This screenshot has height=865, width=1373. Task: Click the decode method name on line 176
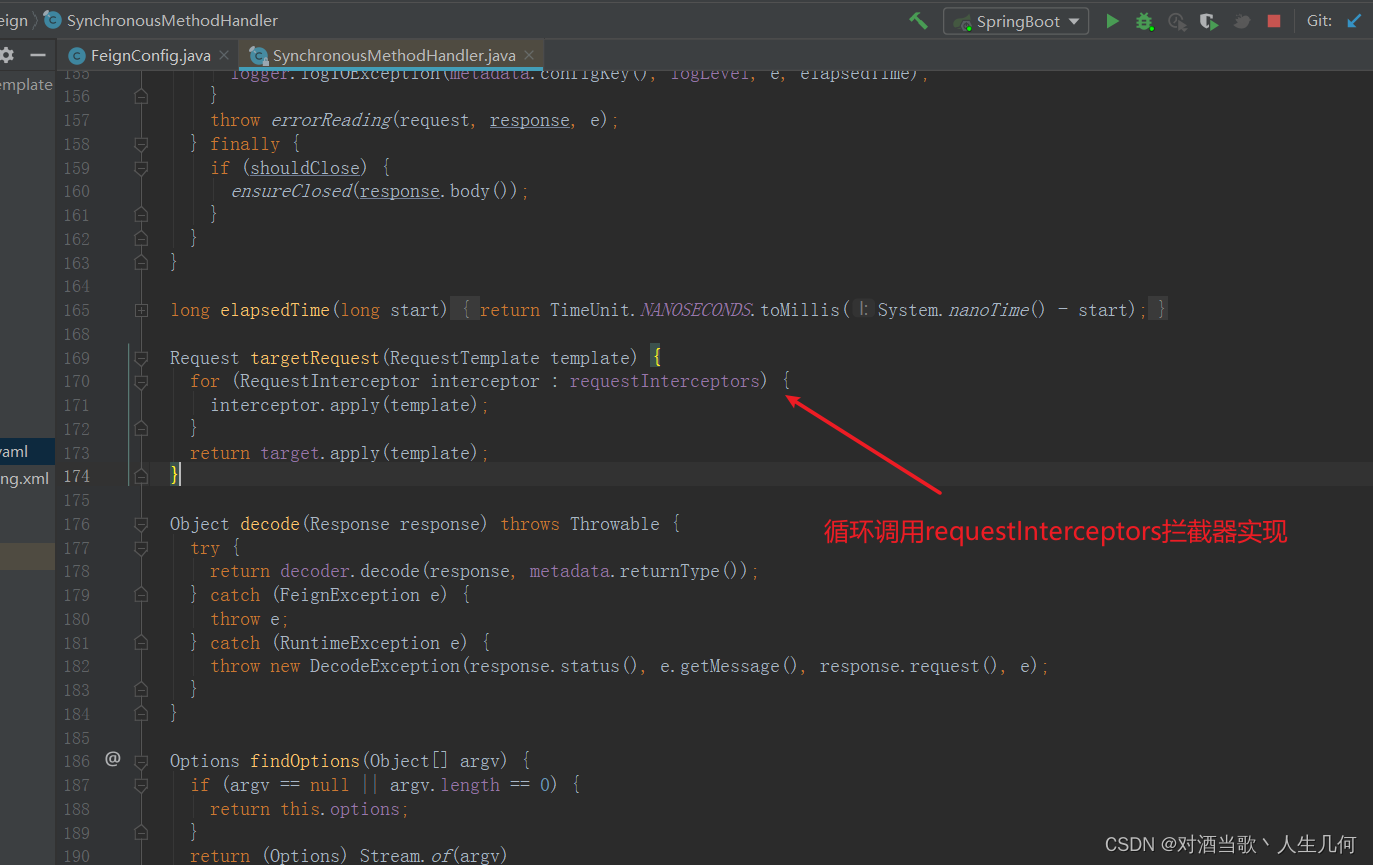click(270, 524)
